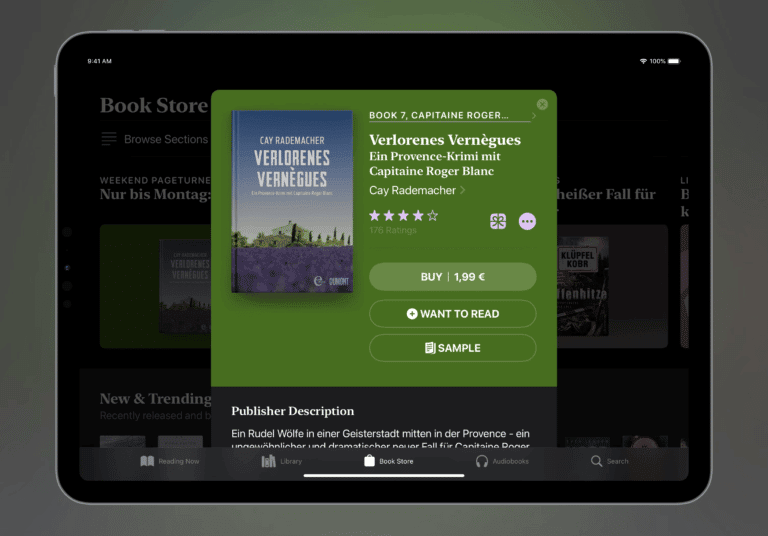The height and width of the screenshot is (536, 768).
Task: Select the Publisher Description heading
Action: (x=292, y=411)
